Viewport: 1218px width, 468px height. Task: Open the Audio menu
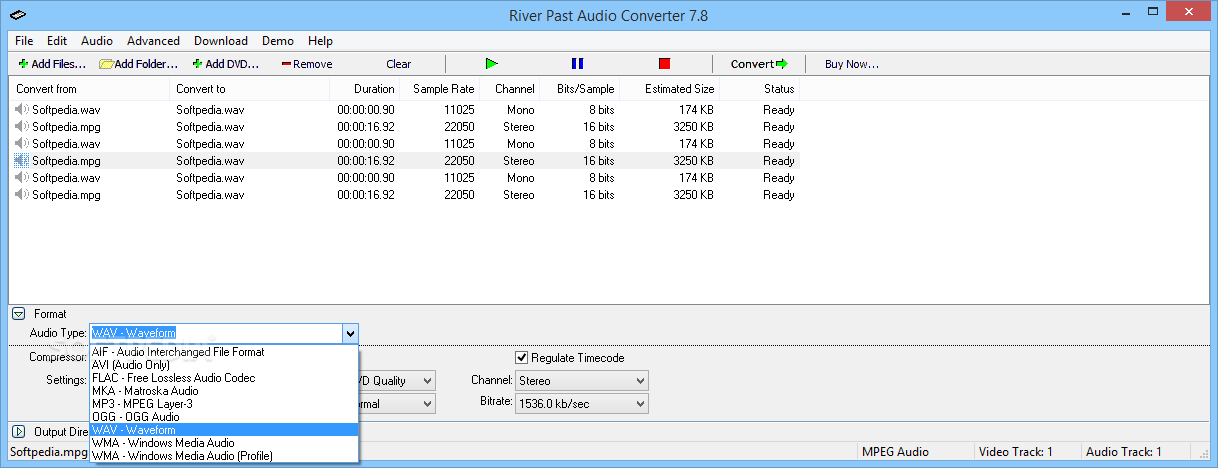tap(97, 41)
